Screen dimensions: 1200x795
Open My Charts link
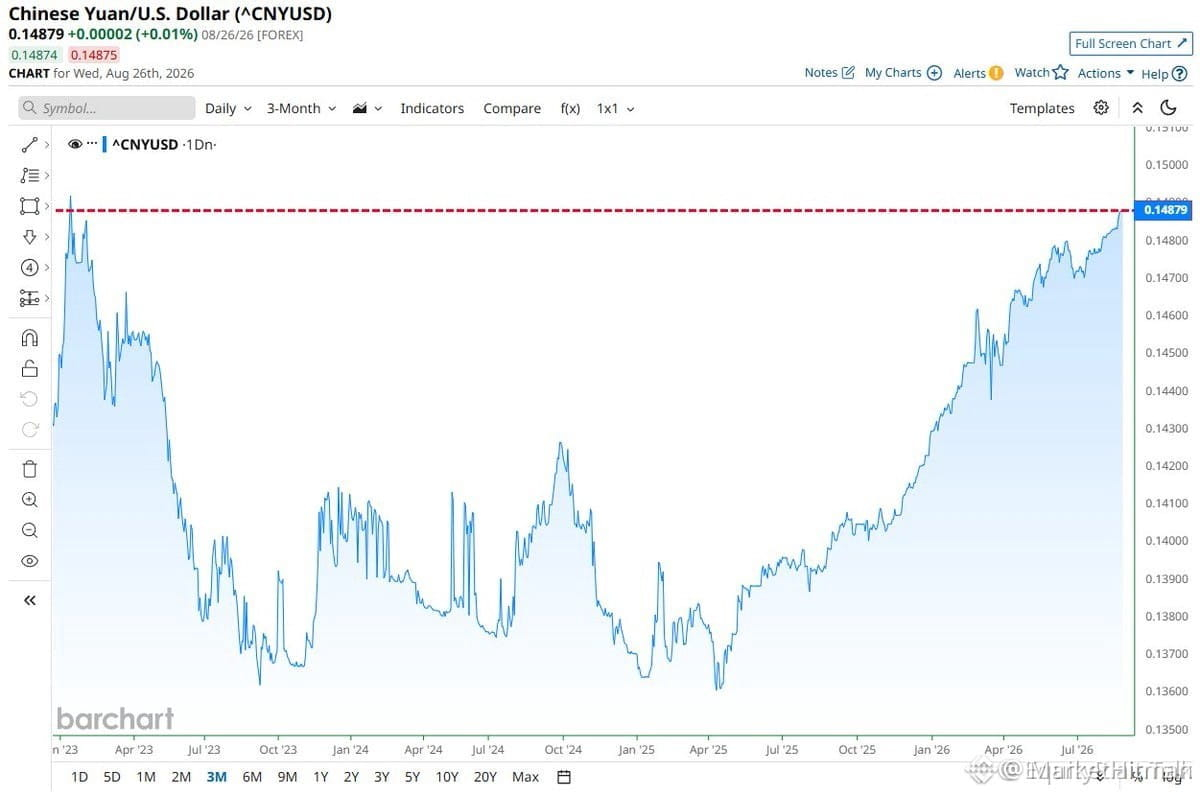pos(903,73)
